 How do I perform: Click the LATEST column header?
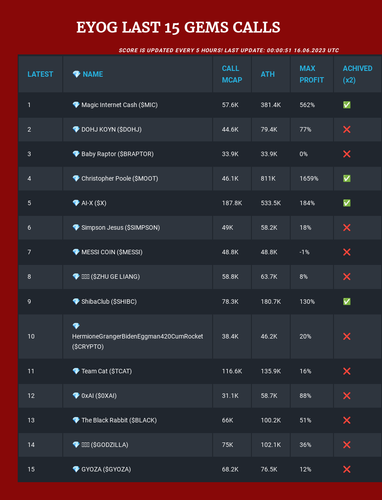coord(40,74)
